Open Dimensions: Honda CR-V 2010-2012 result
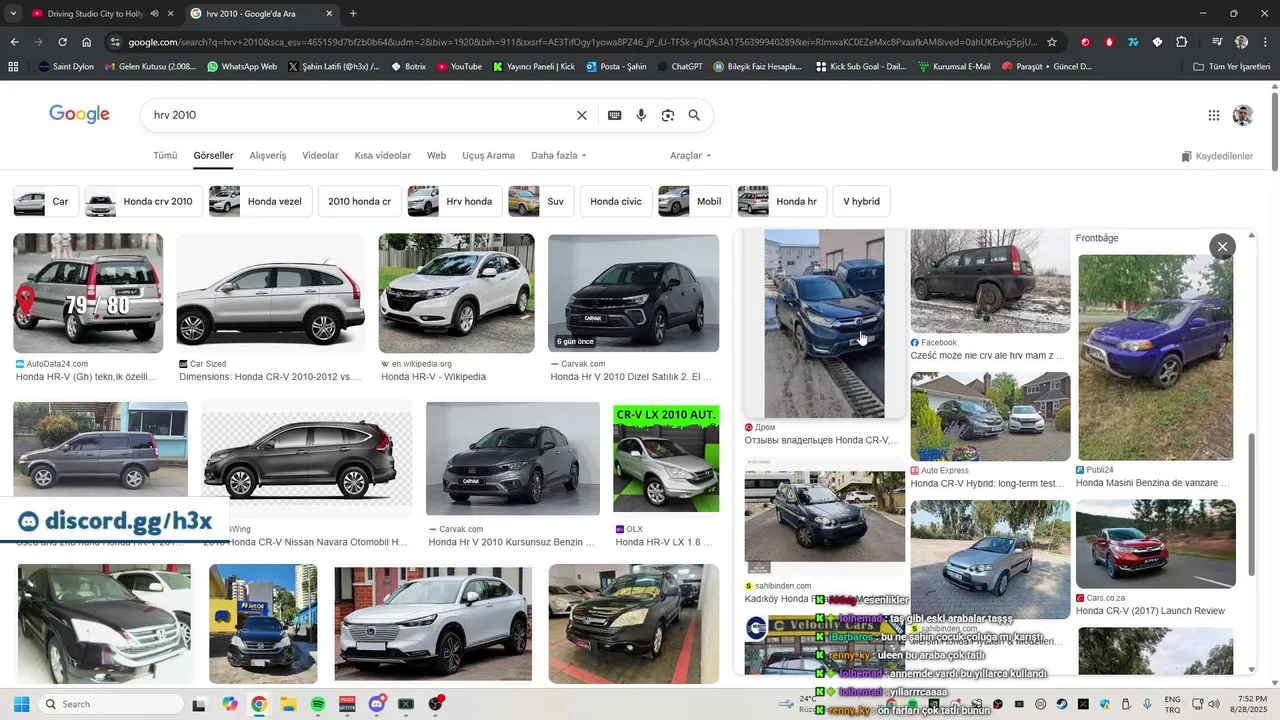The image size is (1280, 720). [270, 377]
